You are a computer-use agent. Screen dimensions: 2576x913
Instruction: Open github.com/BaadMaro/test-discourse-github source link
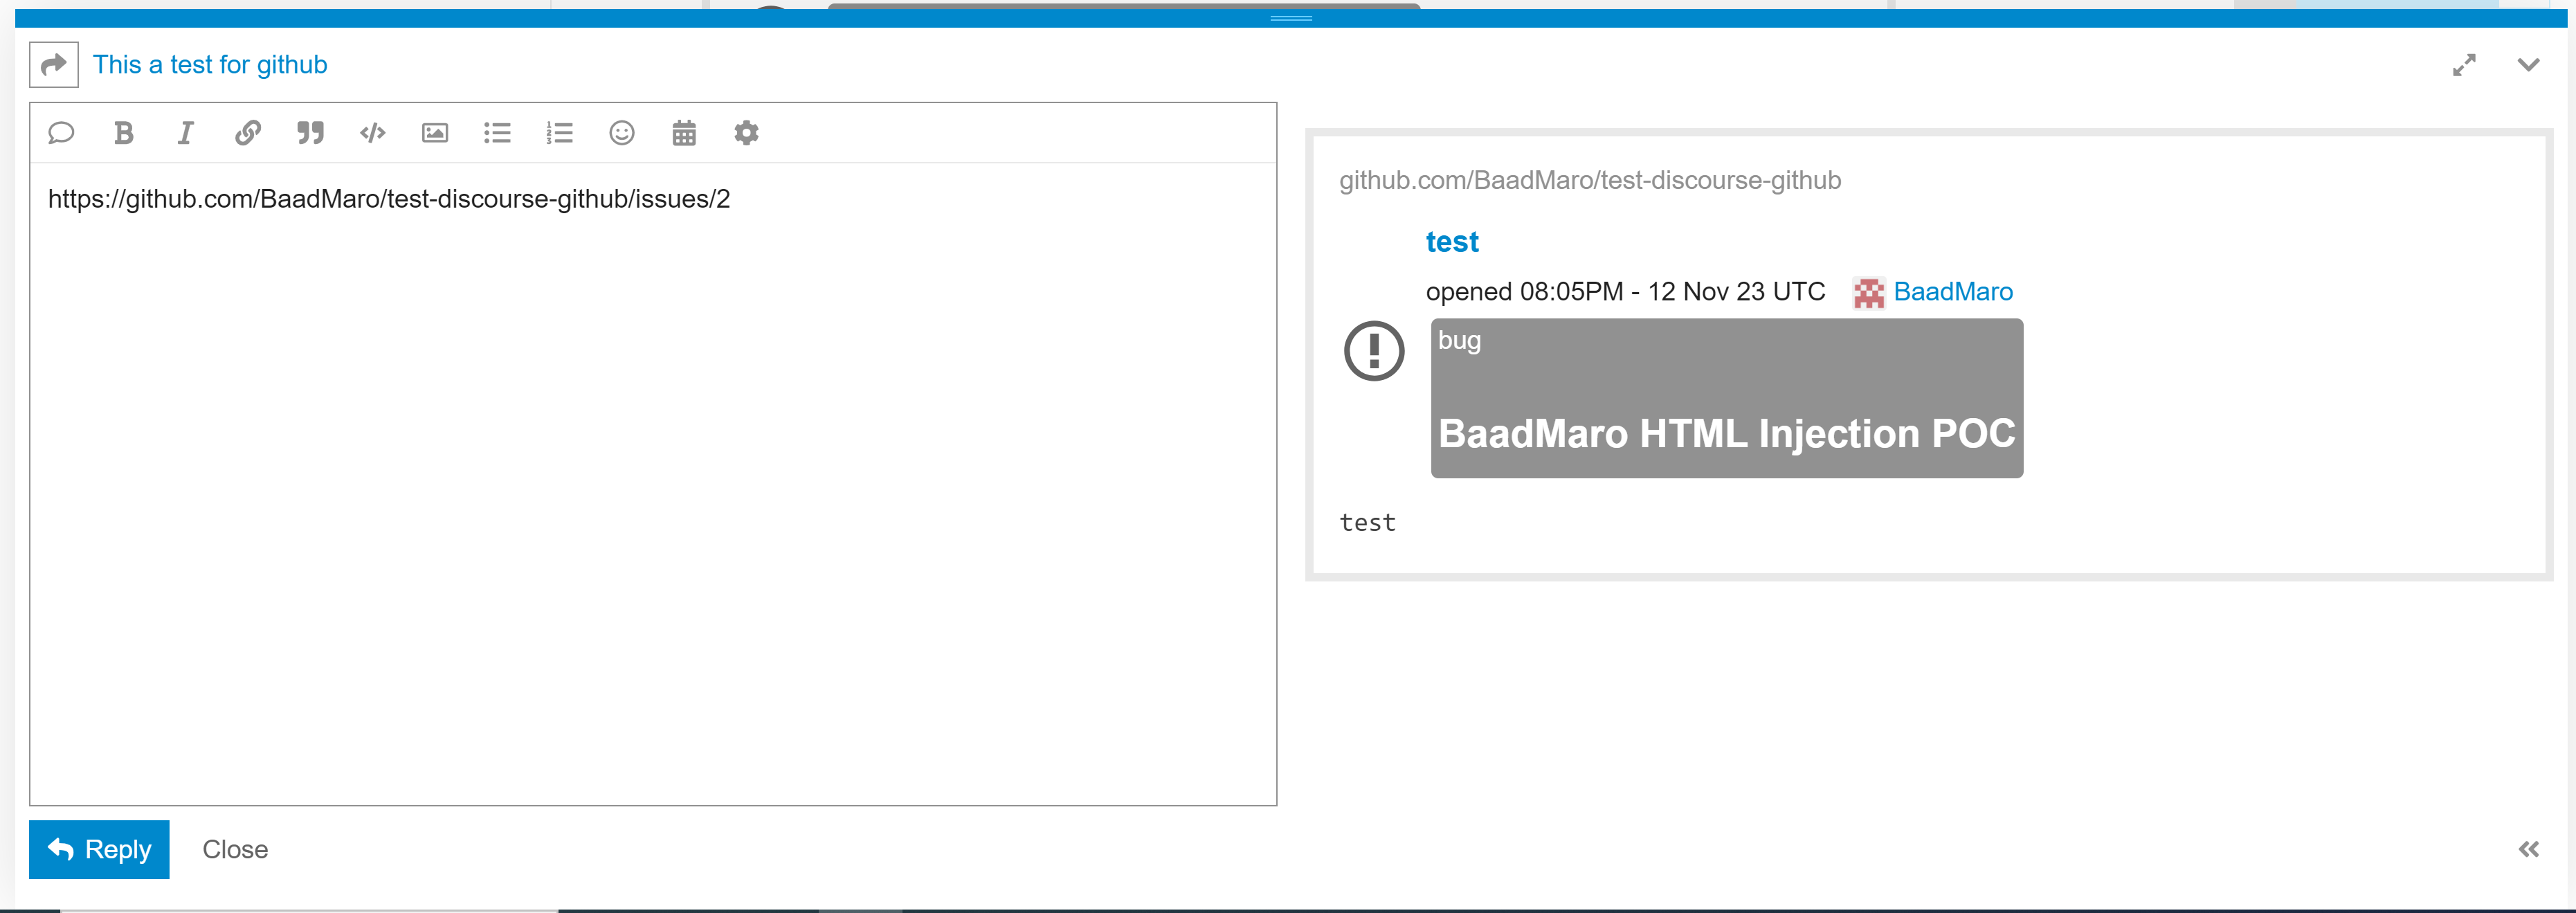1590,180
